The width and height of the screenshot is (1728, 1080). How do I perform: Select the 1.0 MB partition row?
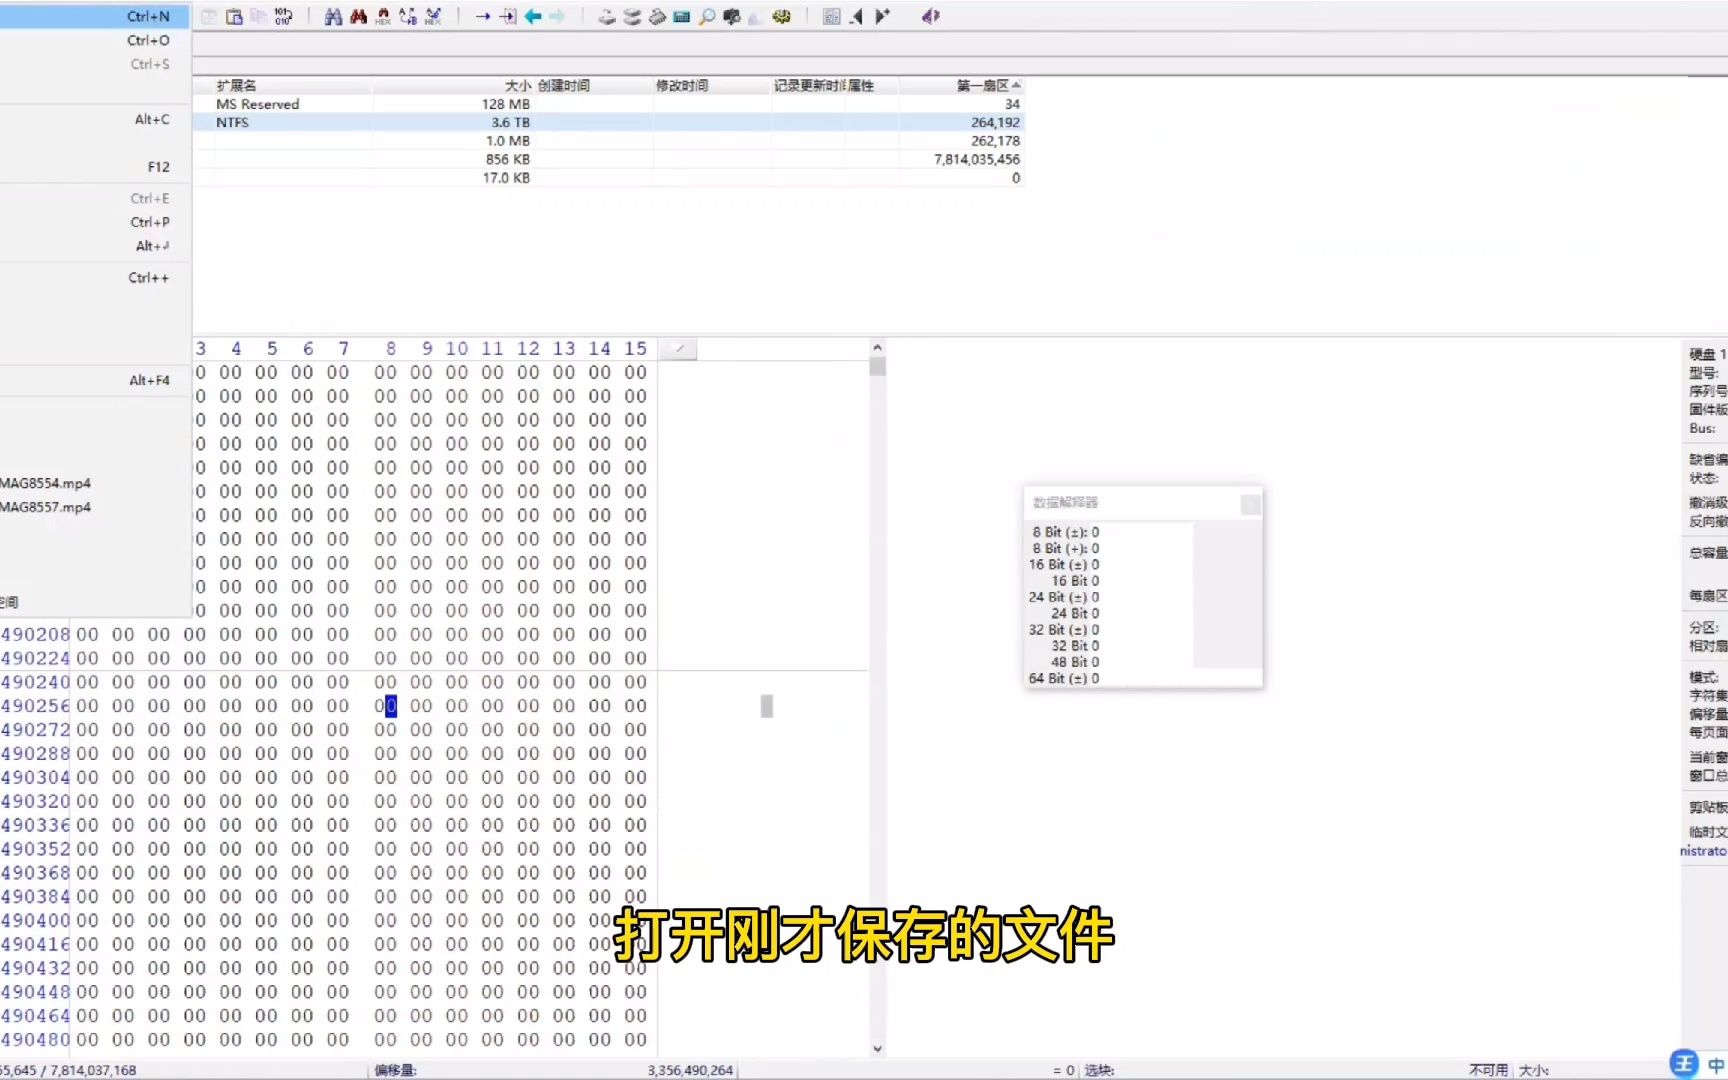pos(608,141)
